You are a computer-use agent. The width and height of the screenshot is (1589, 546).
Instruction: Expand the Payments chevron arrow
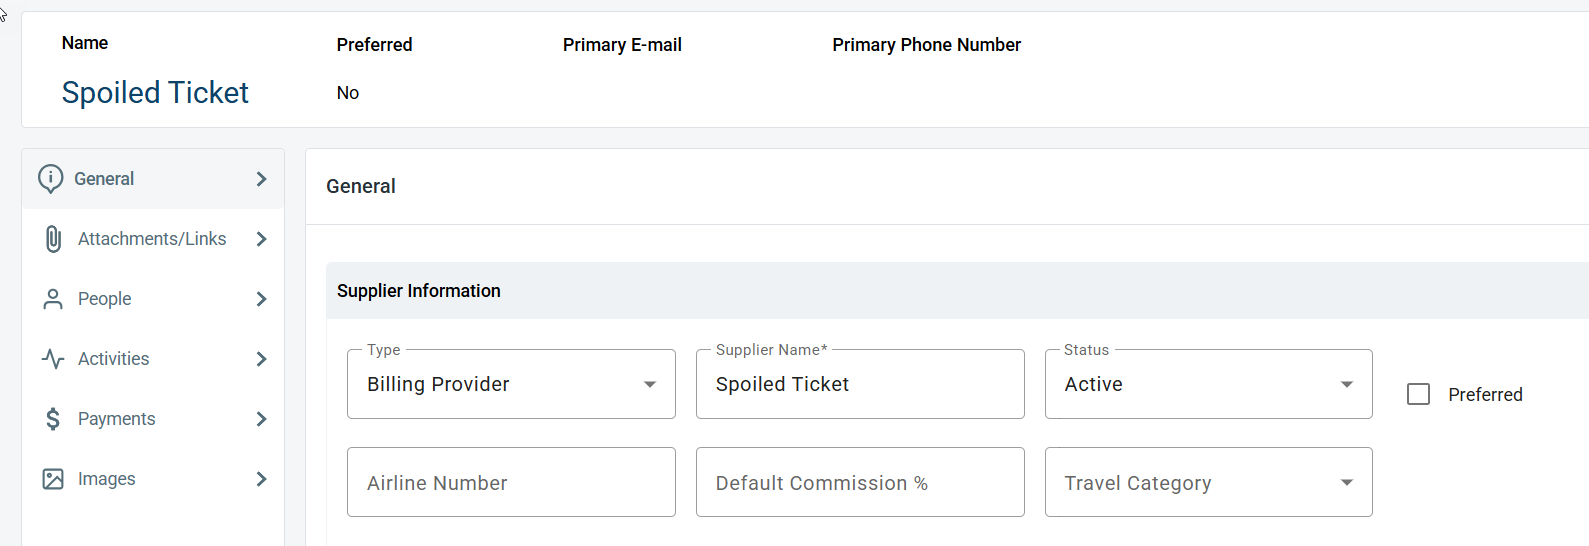click(x=261, y=419)
